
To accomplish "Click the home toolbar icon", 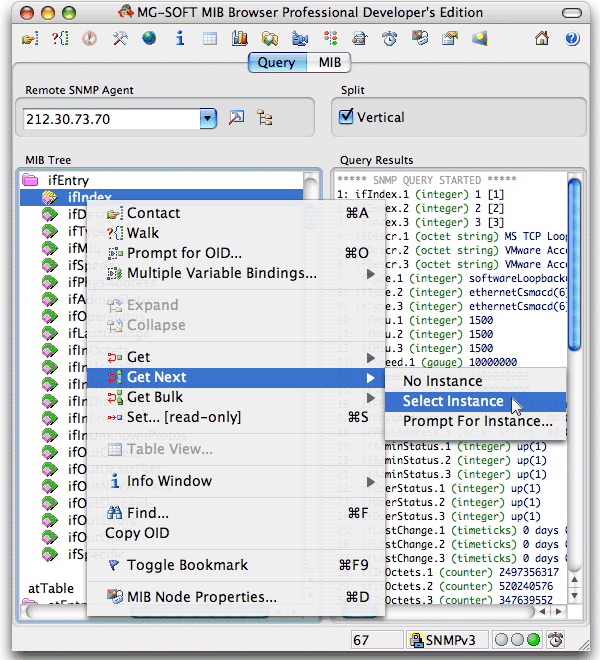I will click(x=542, y=38).
